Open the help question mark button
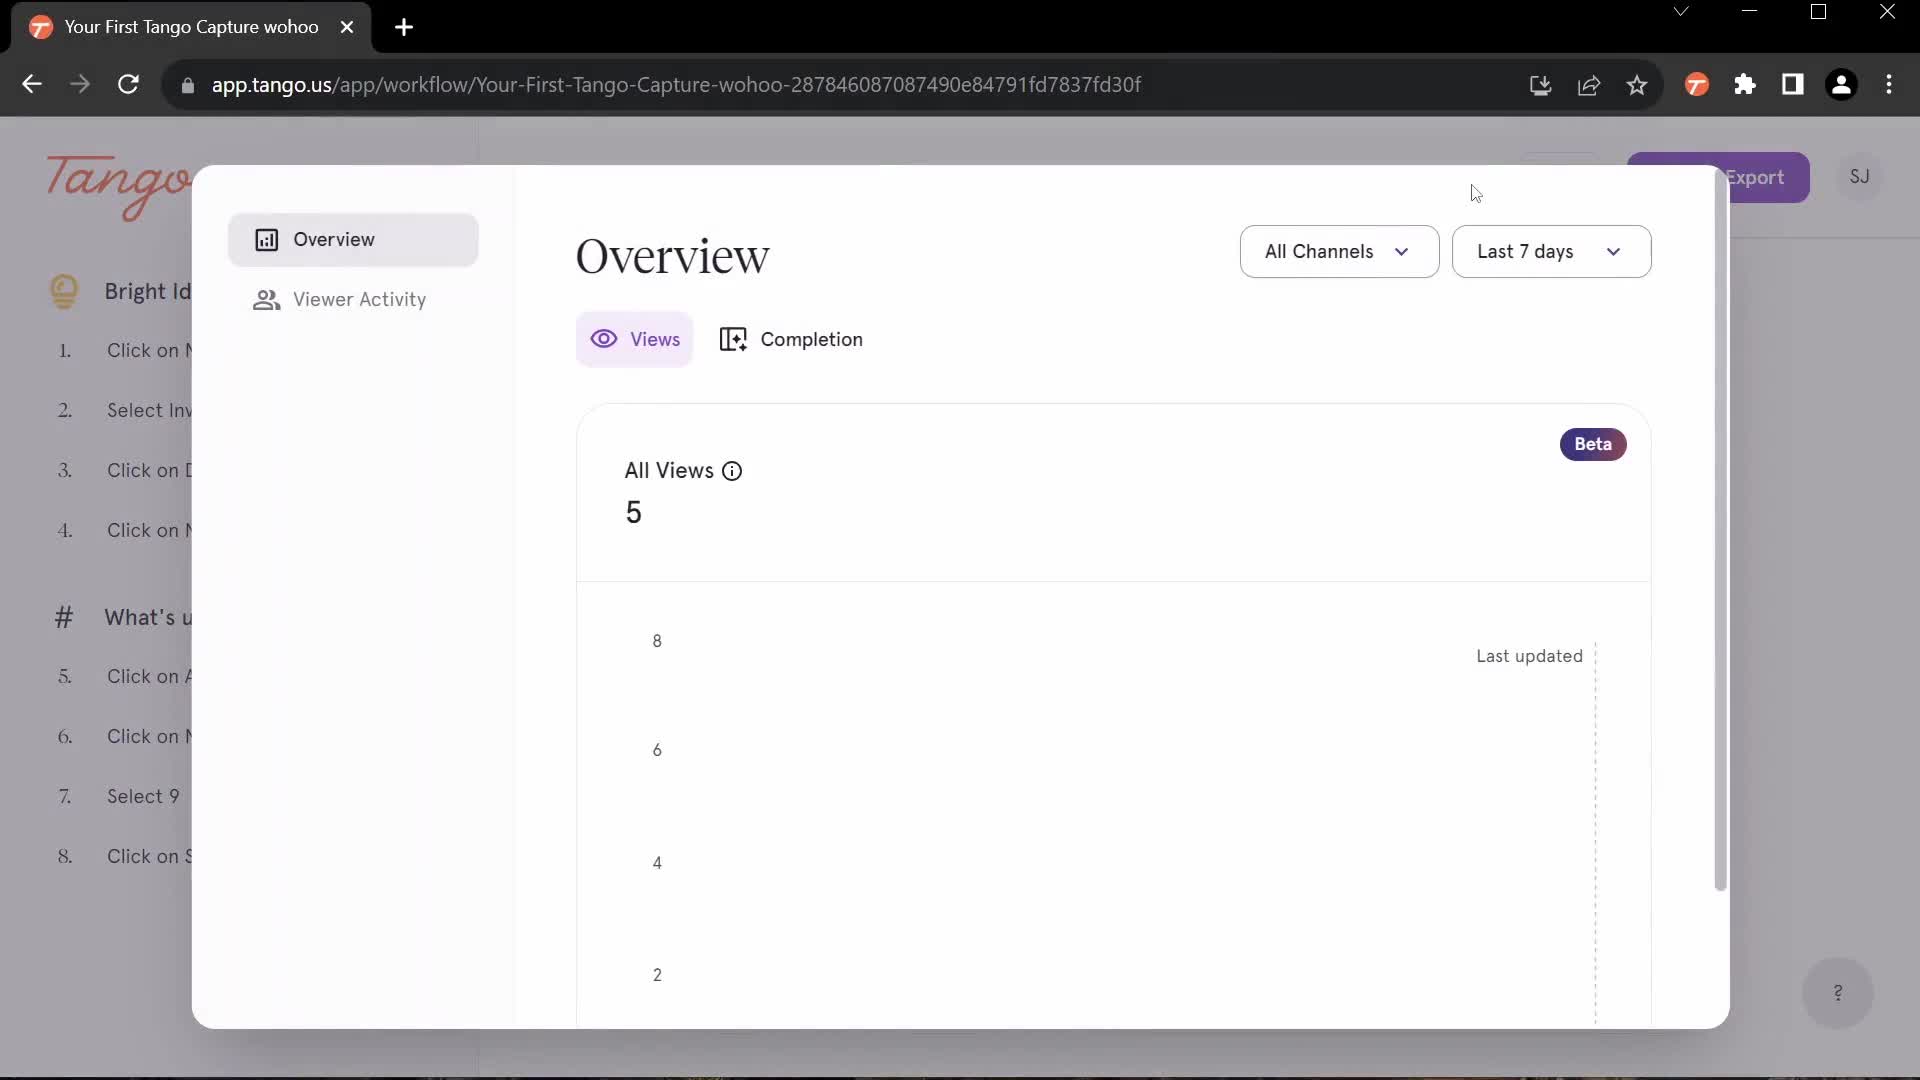The image size is (1920, 1080). [x=1837, y=993]
